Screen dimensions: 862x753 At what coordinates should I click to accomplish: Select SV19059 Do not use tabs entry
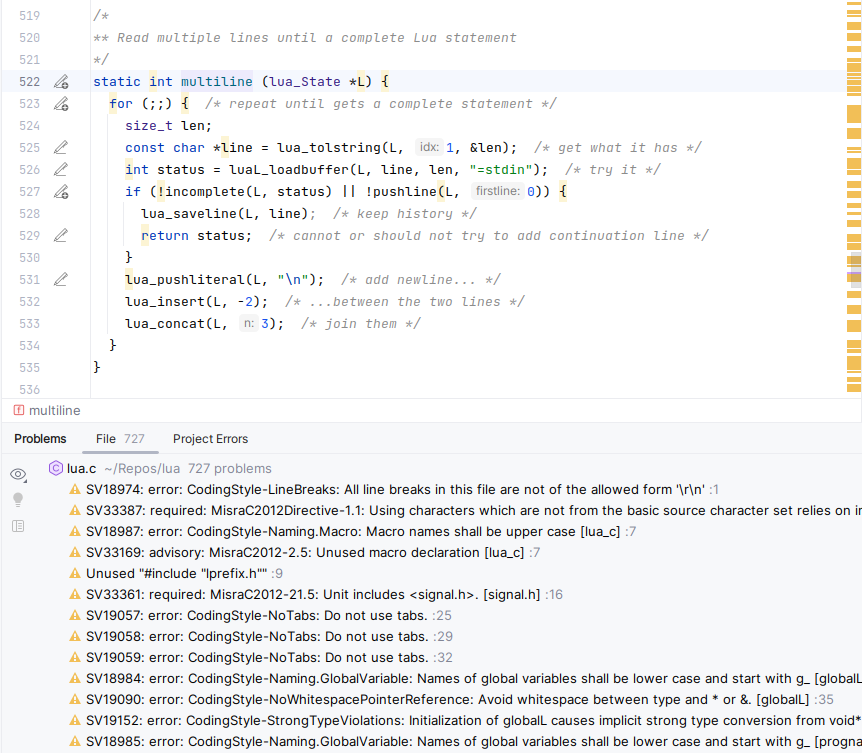261,657
